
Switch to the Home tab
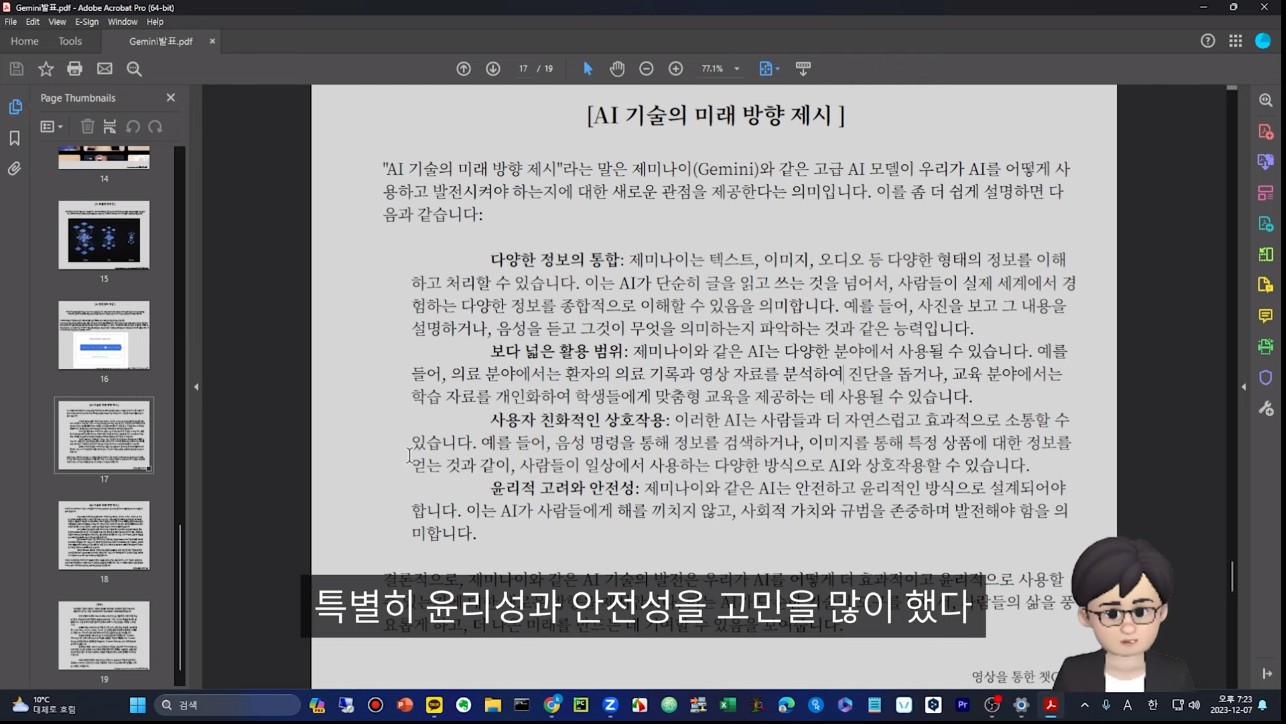click(x=24, y=41)
